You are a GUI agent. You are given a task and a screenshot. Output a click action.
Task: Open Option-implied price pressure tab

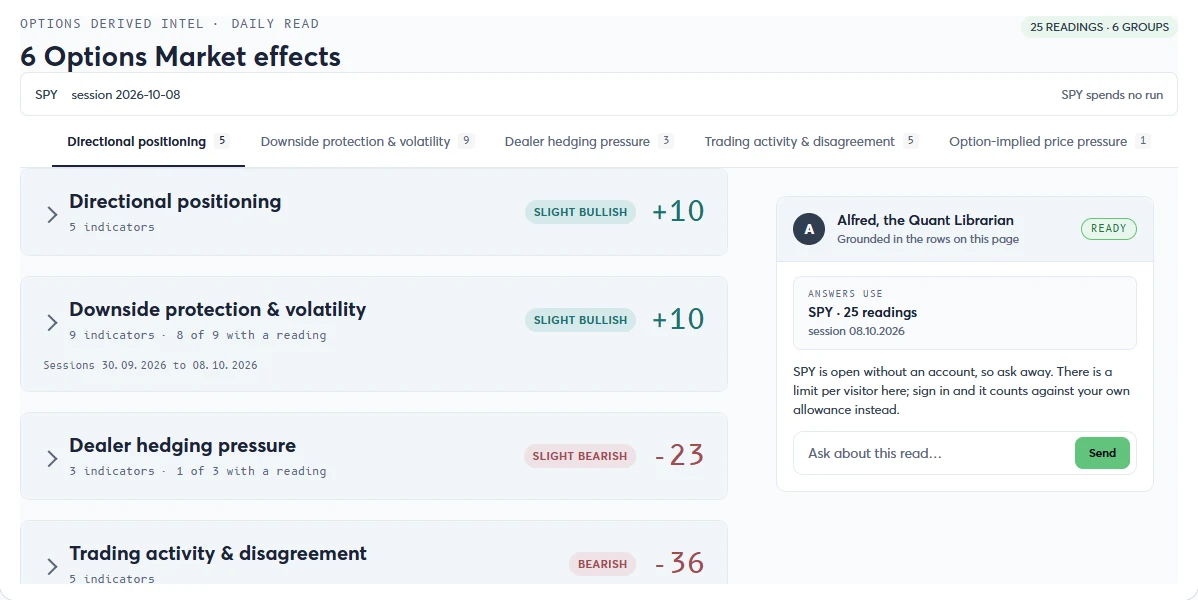pyautogui.click(x=1050, y=141)
